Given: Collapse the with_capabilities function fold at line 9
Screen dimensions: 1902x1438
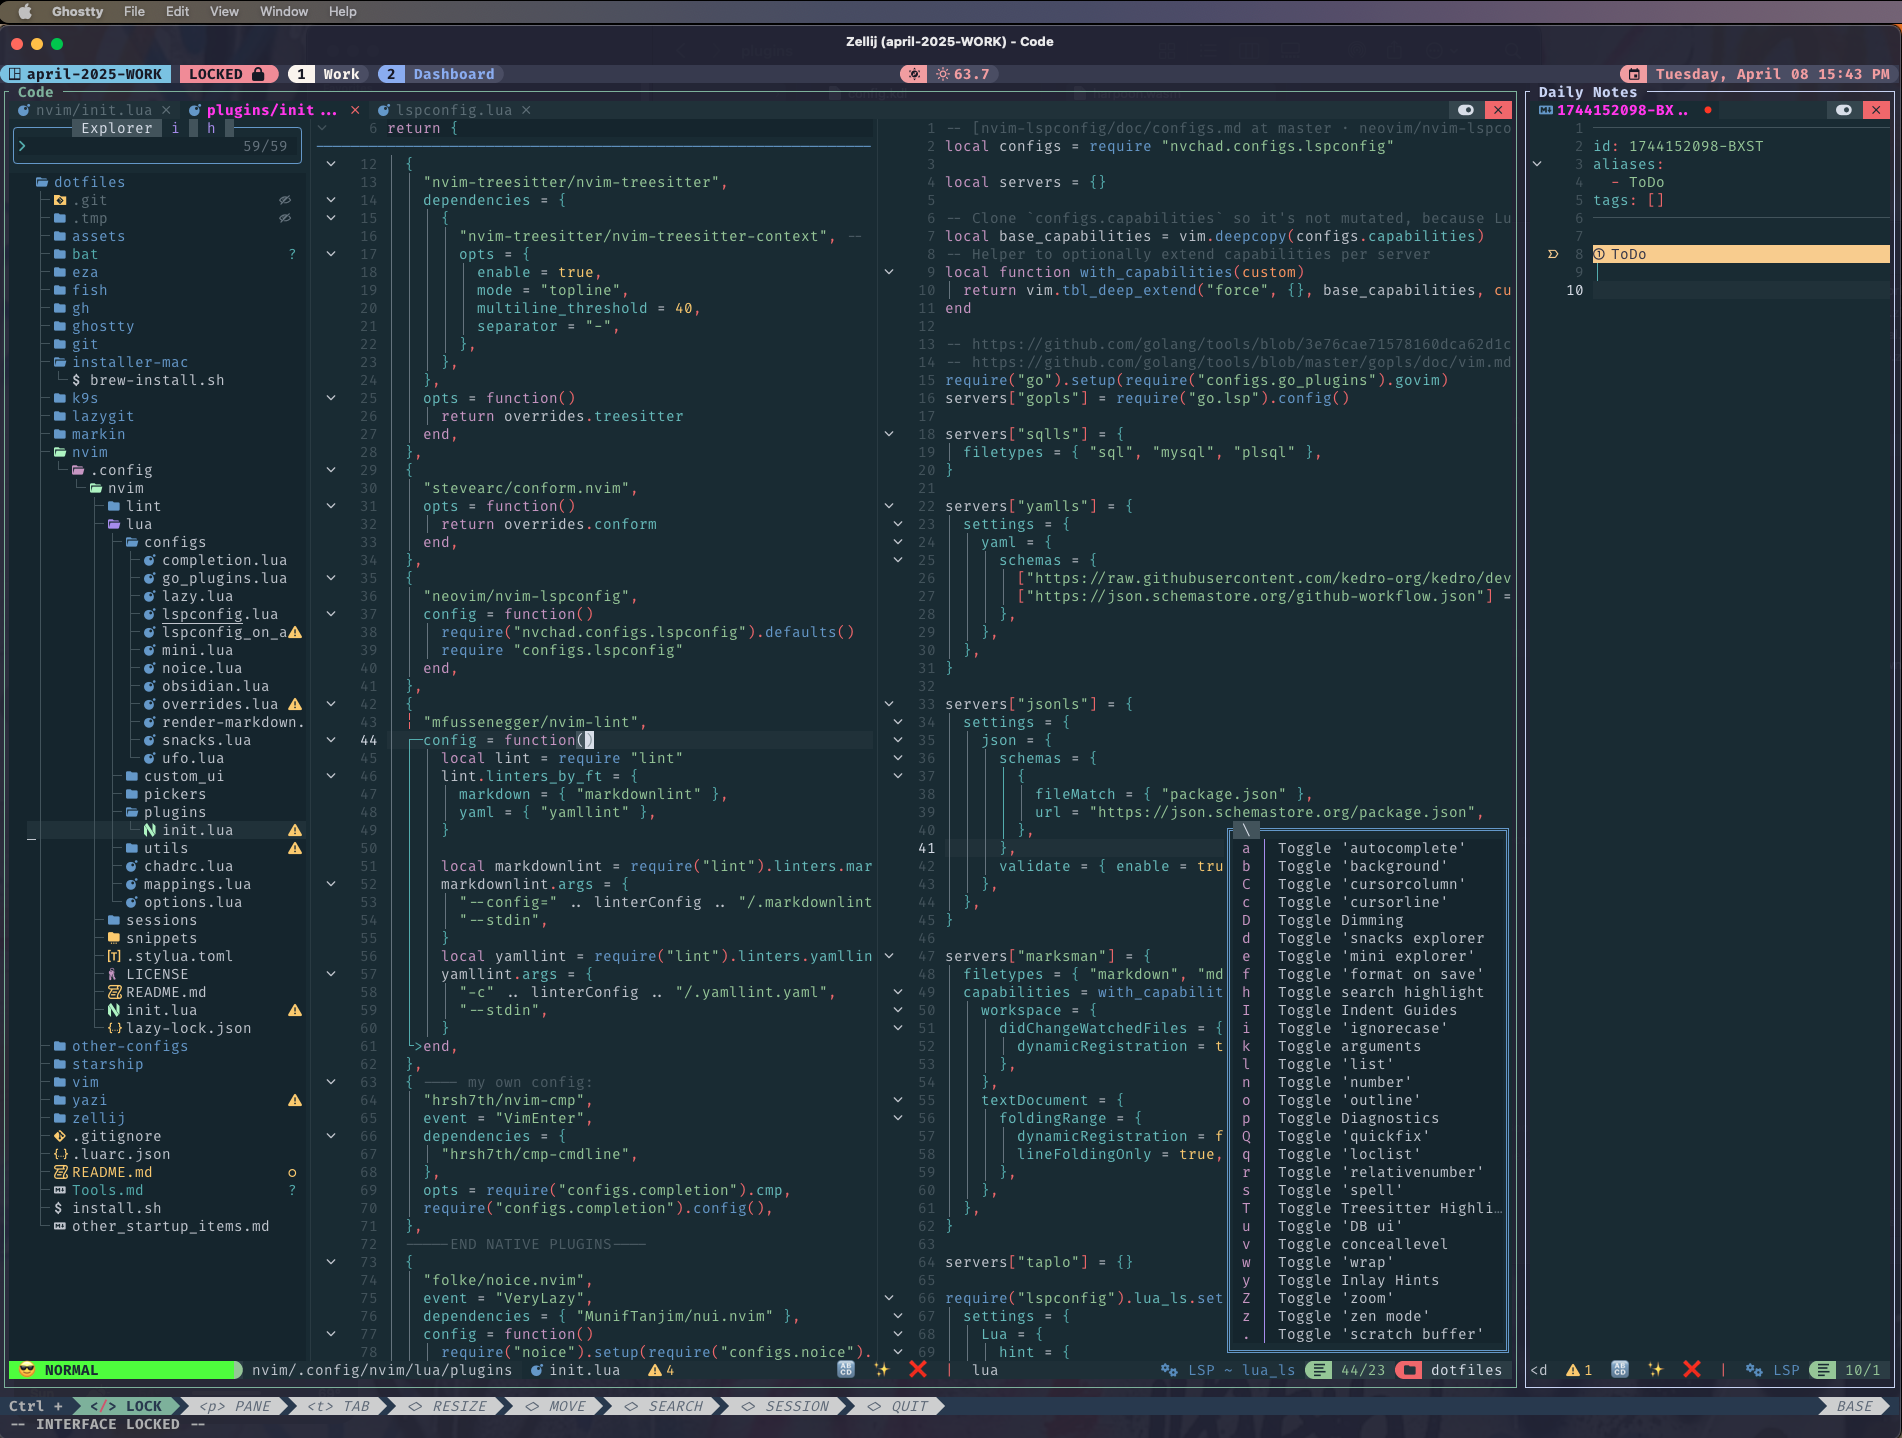Looking at the screenshot, I should point(889,272).
